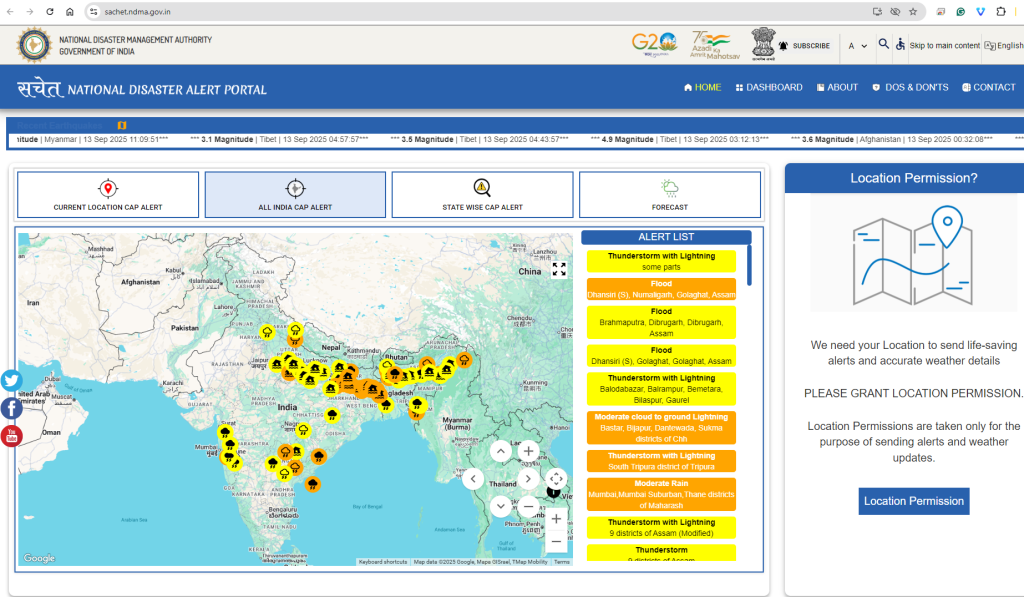Pause the earthquake ticker with the orange icon
Image resolution: width=1024 pixels, height=597 pixels.
[122, 125]
